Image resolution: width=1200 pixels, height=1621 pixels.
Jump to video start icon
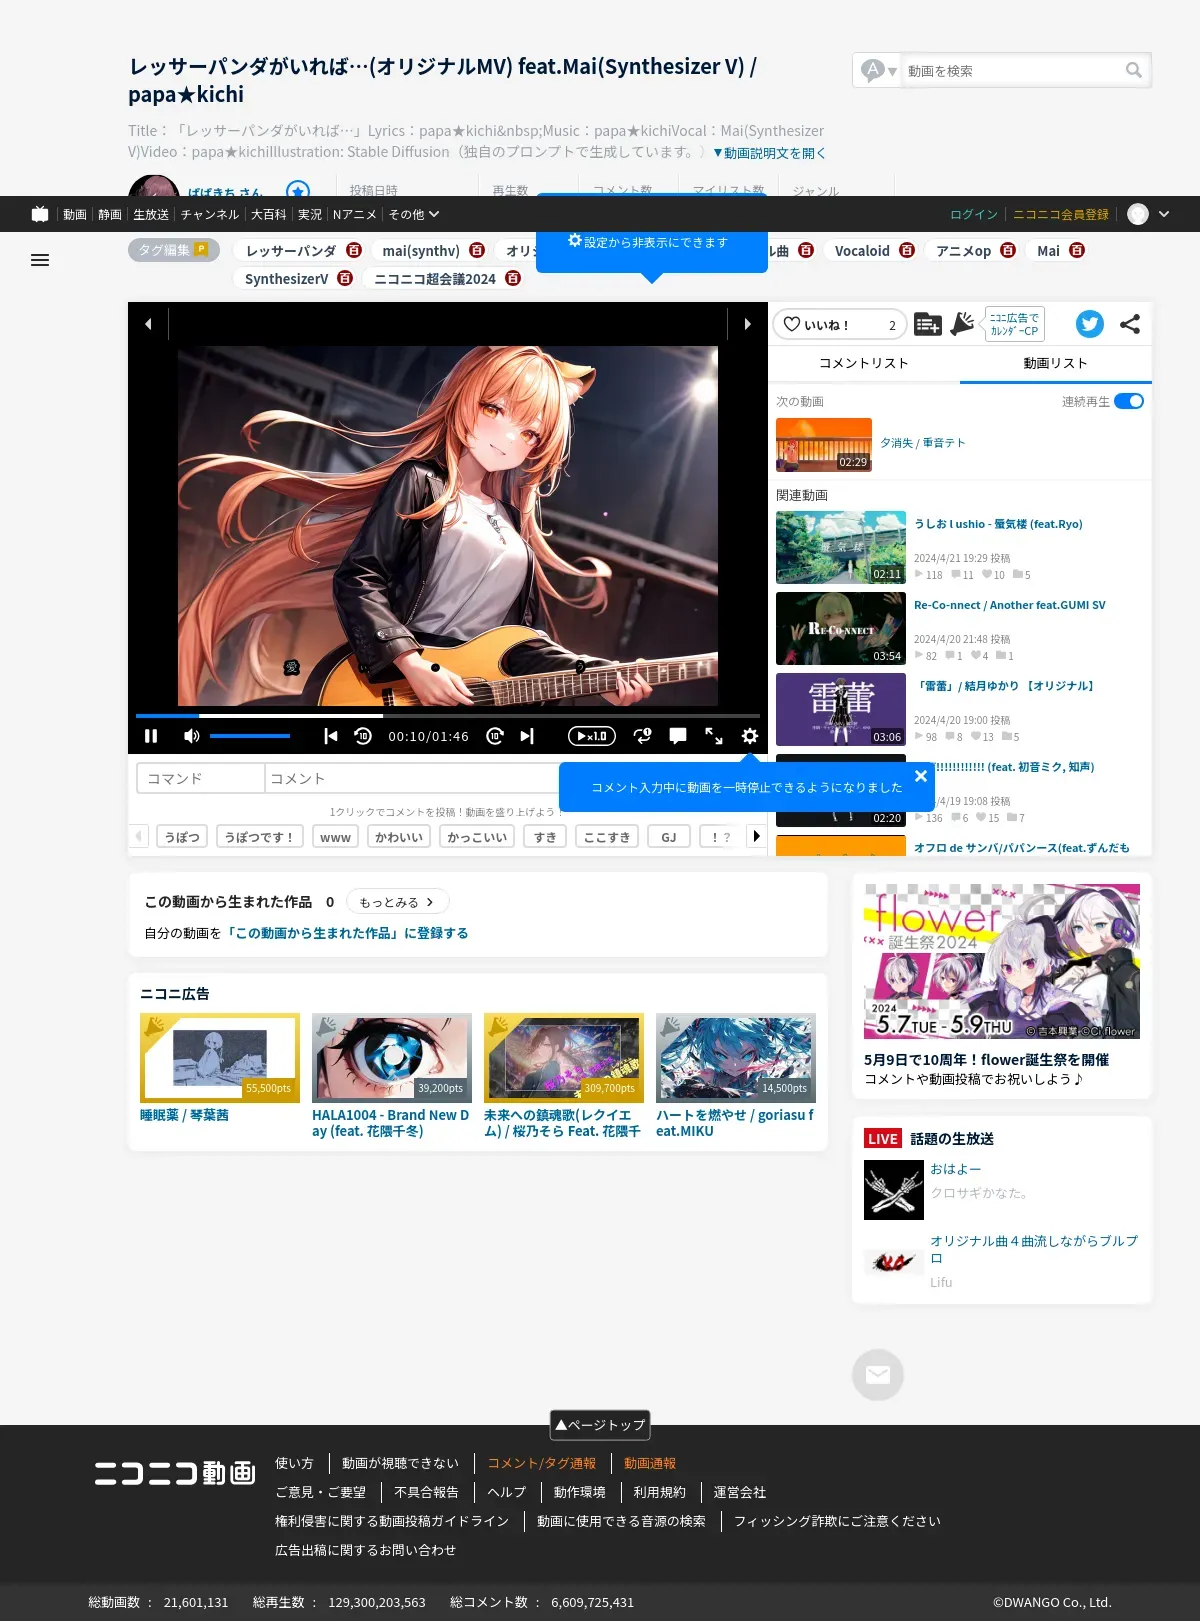click(331, 736)
